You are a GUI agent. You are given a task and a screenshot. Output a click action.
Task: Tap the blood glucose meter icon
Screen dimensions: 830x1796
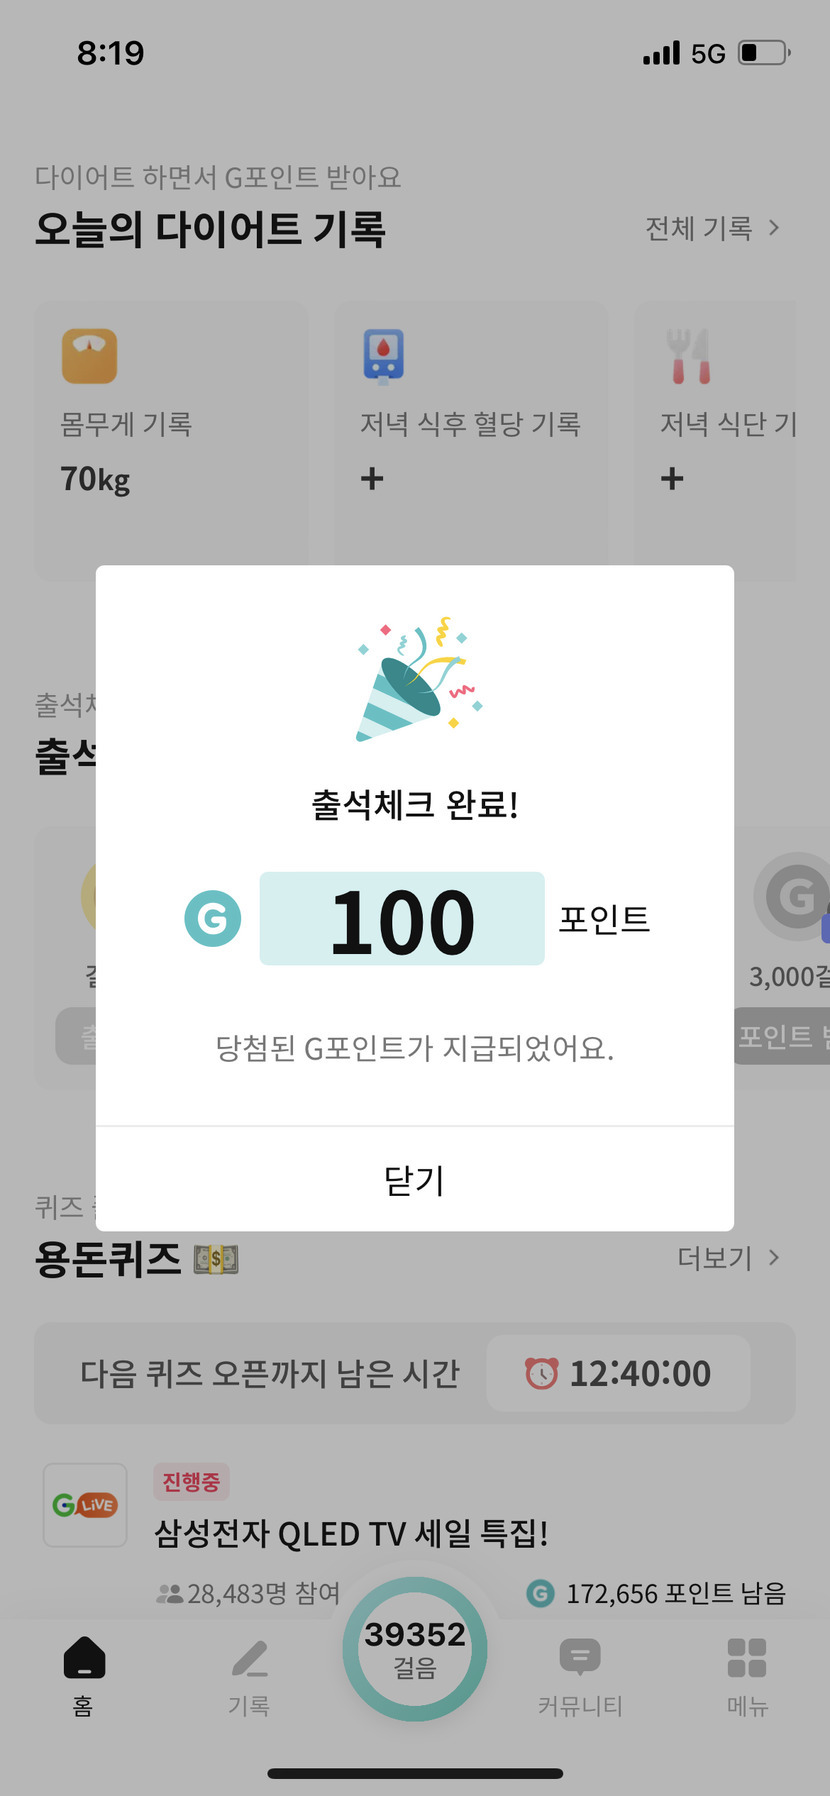coord(383,357)
